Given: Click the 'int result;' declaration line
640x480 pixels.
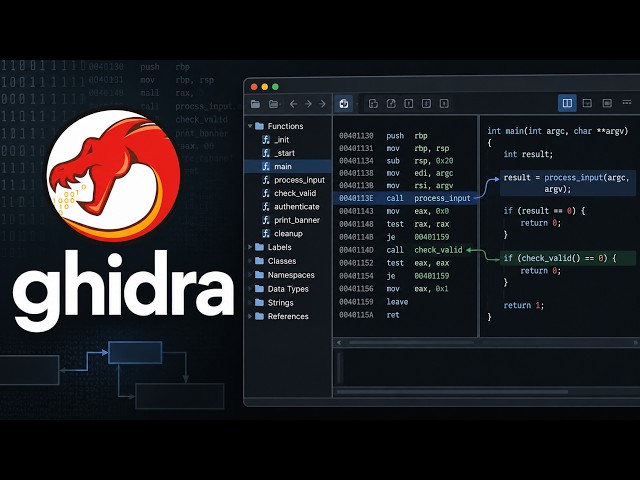Looking at the screenshot, I should pyautogui.click(x=528, y=154).
